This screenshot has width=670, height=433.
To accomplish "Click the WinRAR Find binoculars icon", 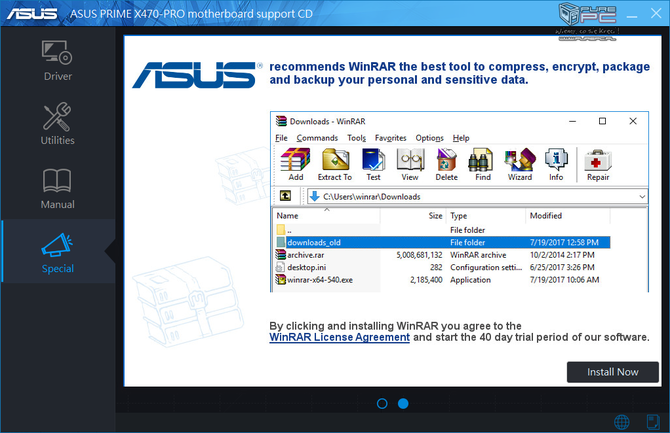I will [482, 165].
